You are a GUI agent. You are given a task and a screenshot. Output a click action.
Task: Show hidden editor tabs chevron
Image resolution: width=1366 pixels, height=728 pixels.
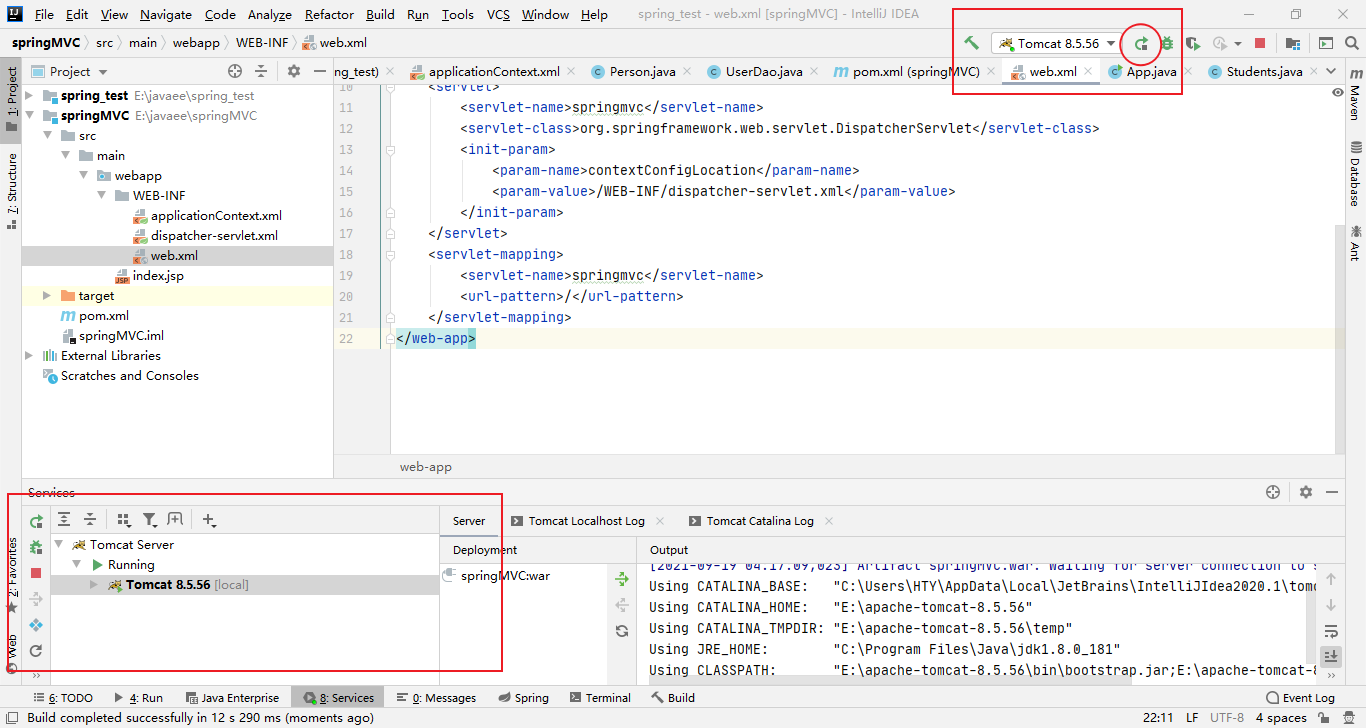(x=1331, y=71)
